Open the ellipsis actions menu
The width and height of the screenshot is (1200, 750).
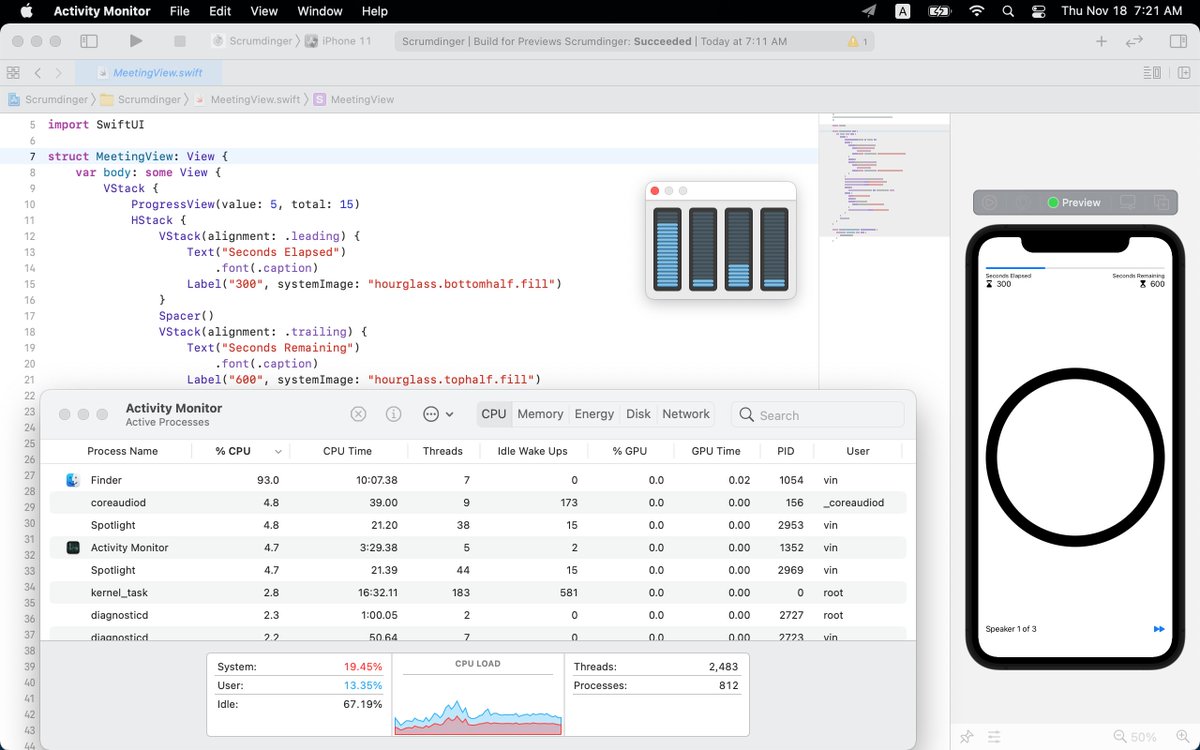pos(438,414)
